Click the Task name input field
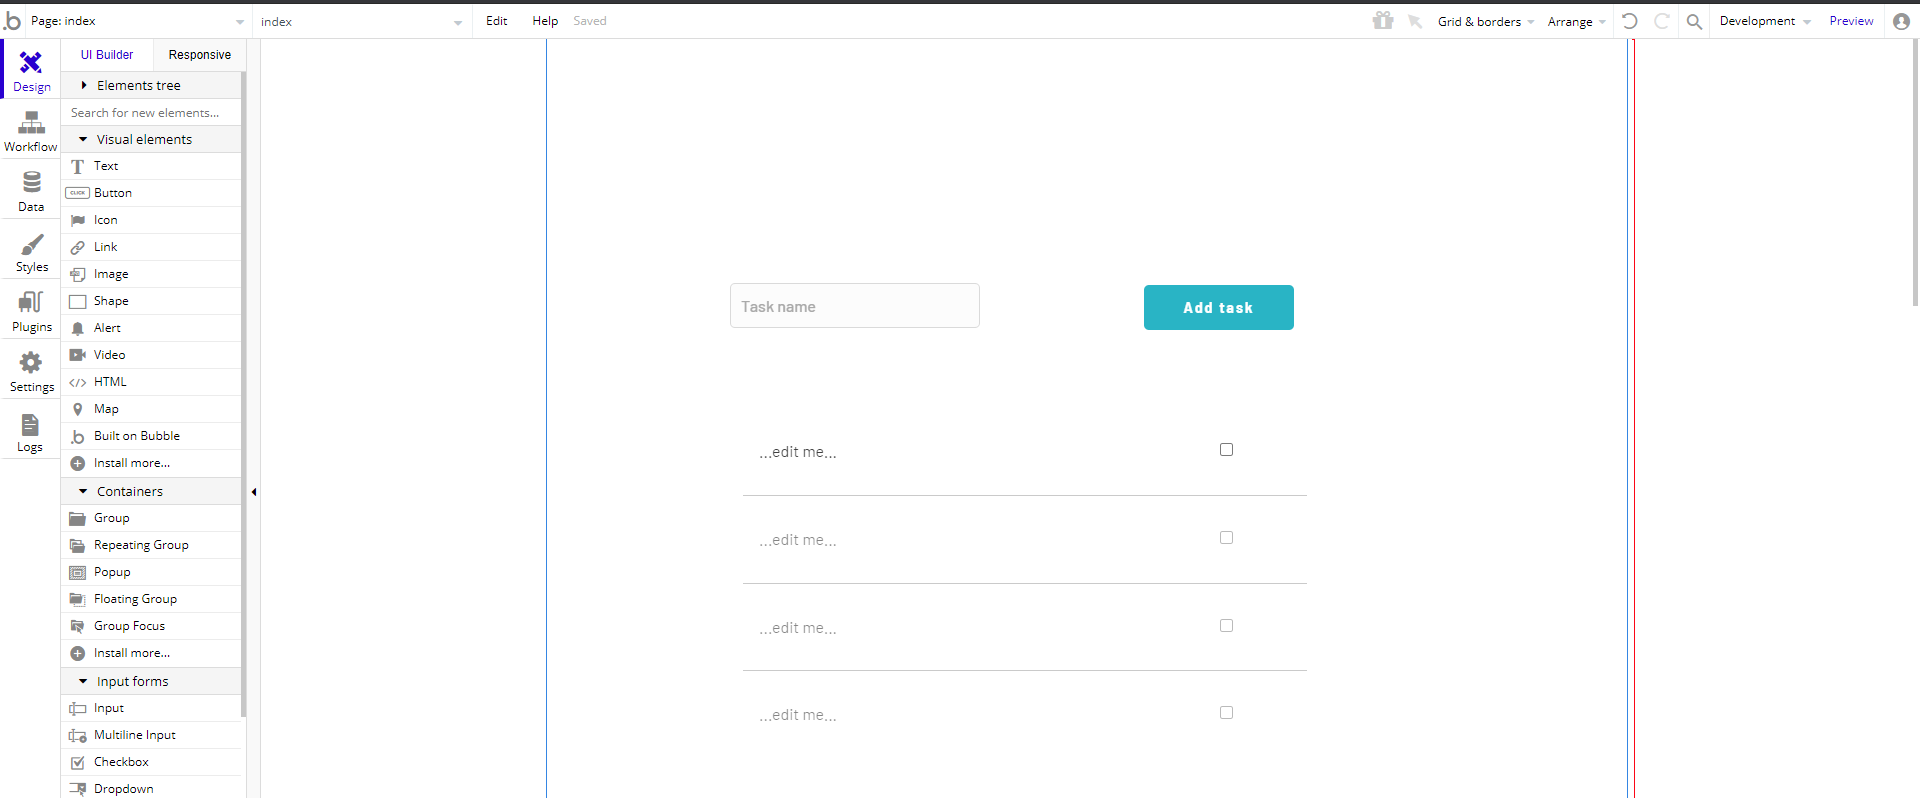The height and width of the screenshot is (798, 1920). point(855,306)
